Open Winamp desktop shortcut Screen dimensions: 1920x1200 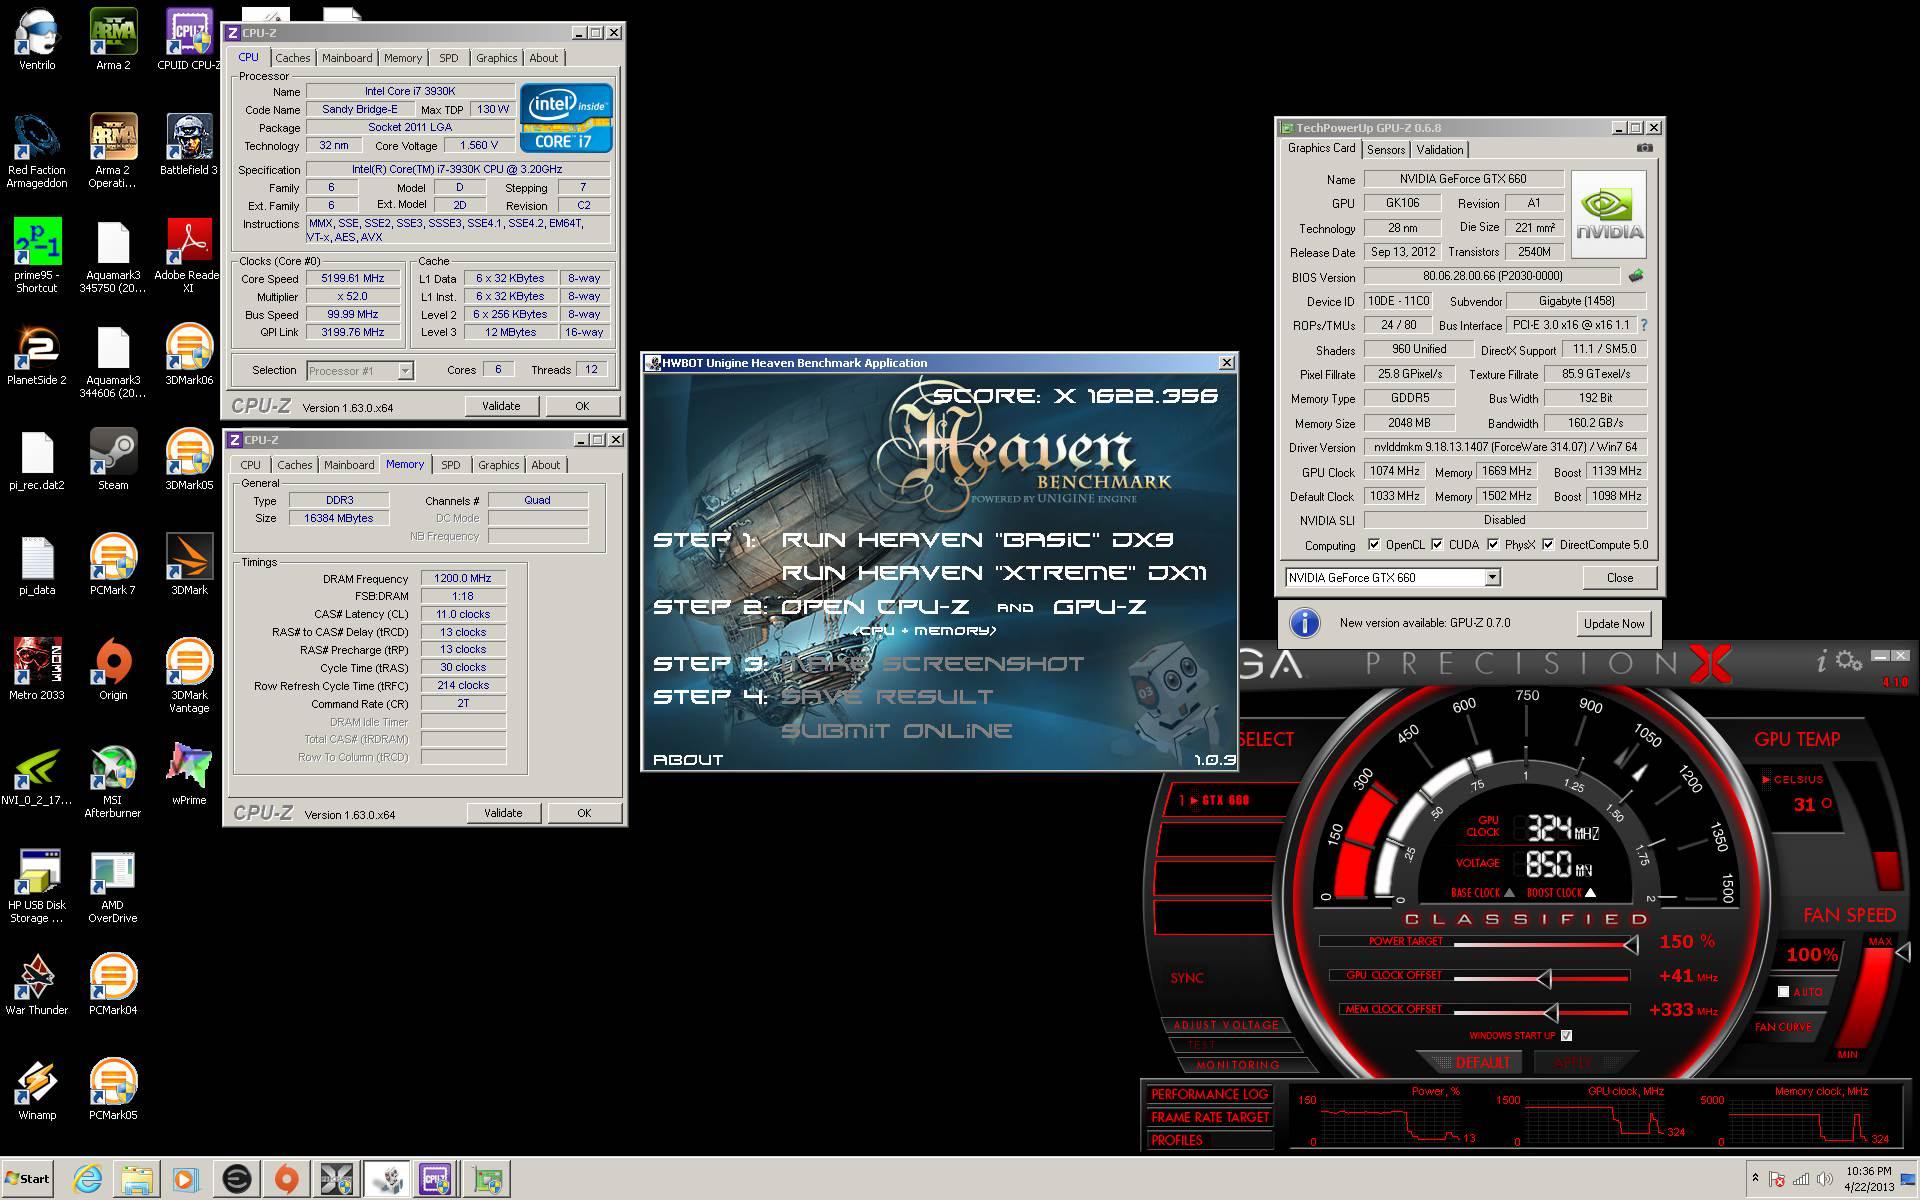click(37, 1090)
